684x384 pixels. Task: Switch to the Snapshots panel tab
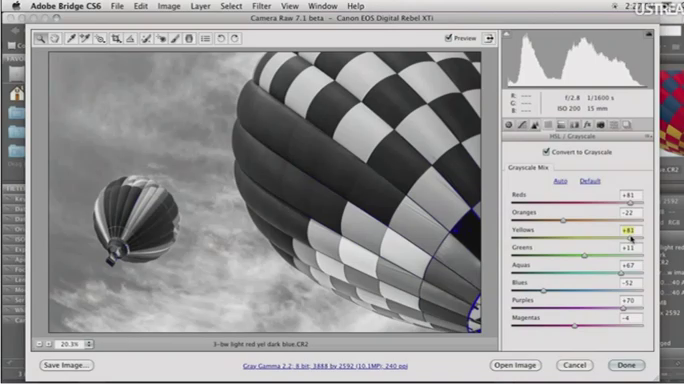click(x=626, y=125)
